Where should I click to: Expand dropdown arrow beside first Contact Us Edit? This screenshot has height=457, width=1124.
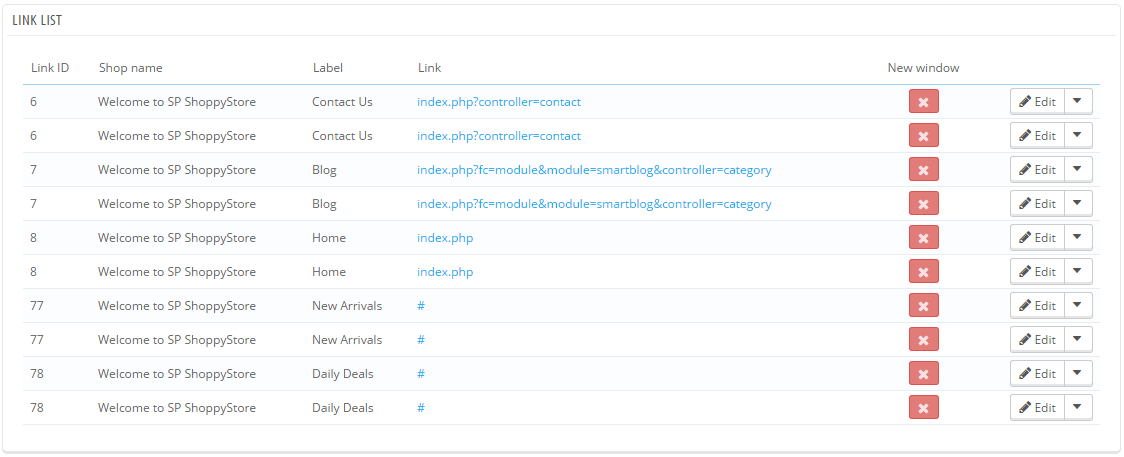click(x=1077, y=102)
